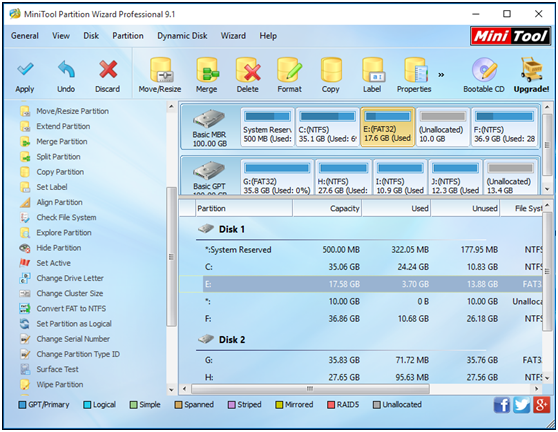Screen dimensions: 558x432
Task: Click Basic GPT disk icon
Action: (x=209, y=171)
